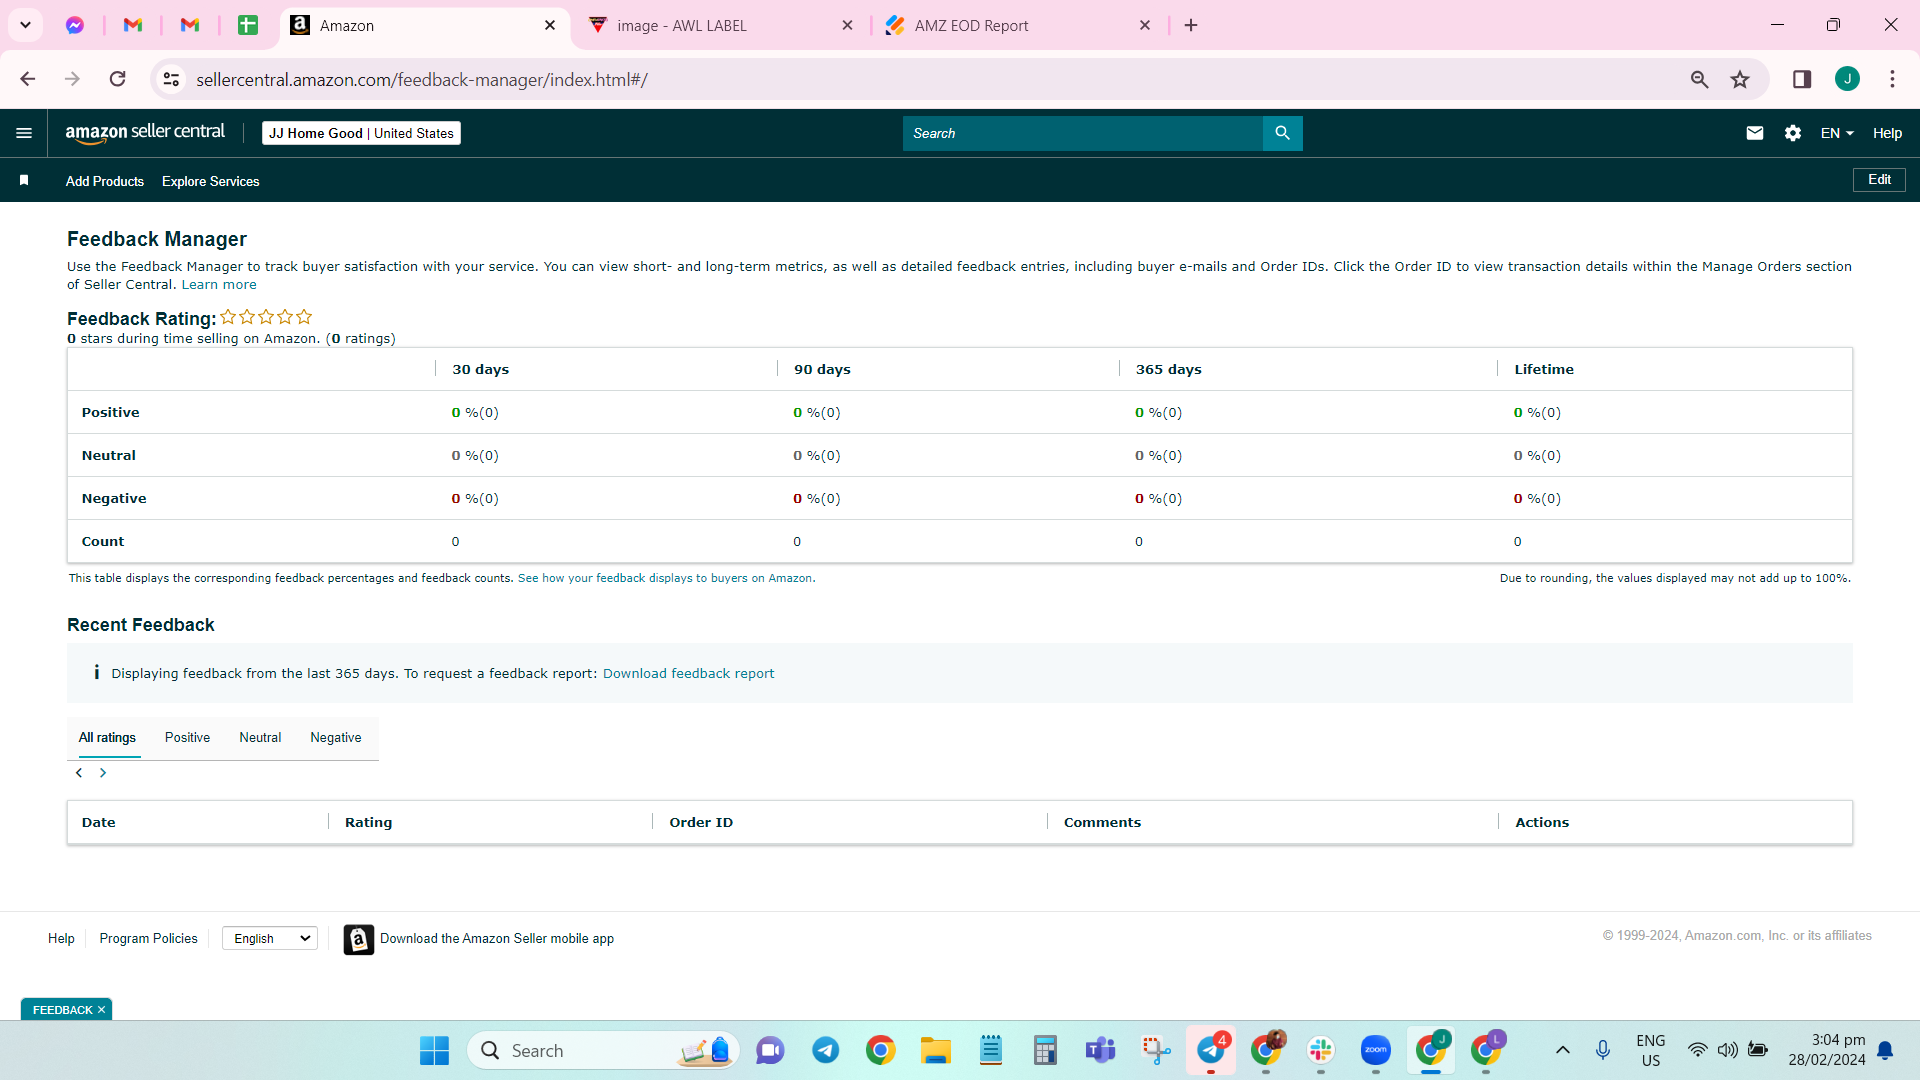Click the Amazon Seller mobile app icon

click(358, 939)
